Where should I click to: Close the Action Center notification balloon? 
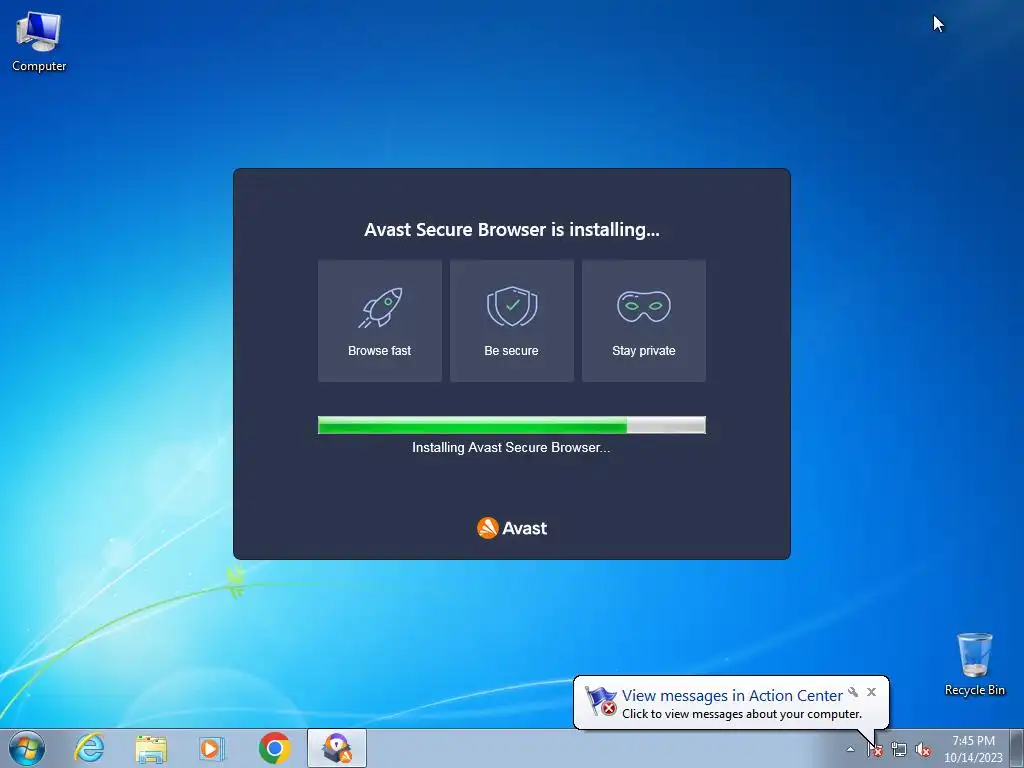tap(871, 692)
